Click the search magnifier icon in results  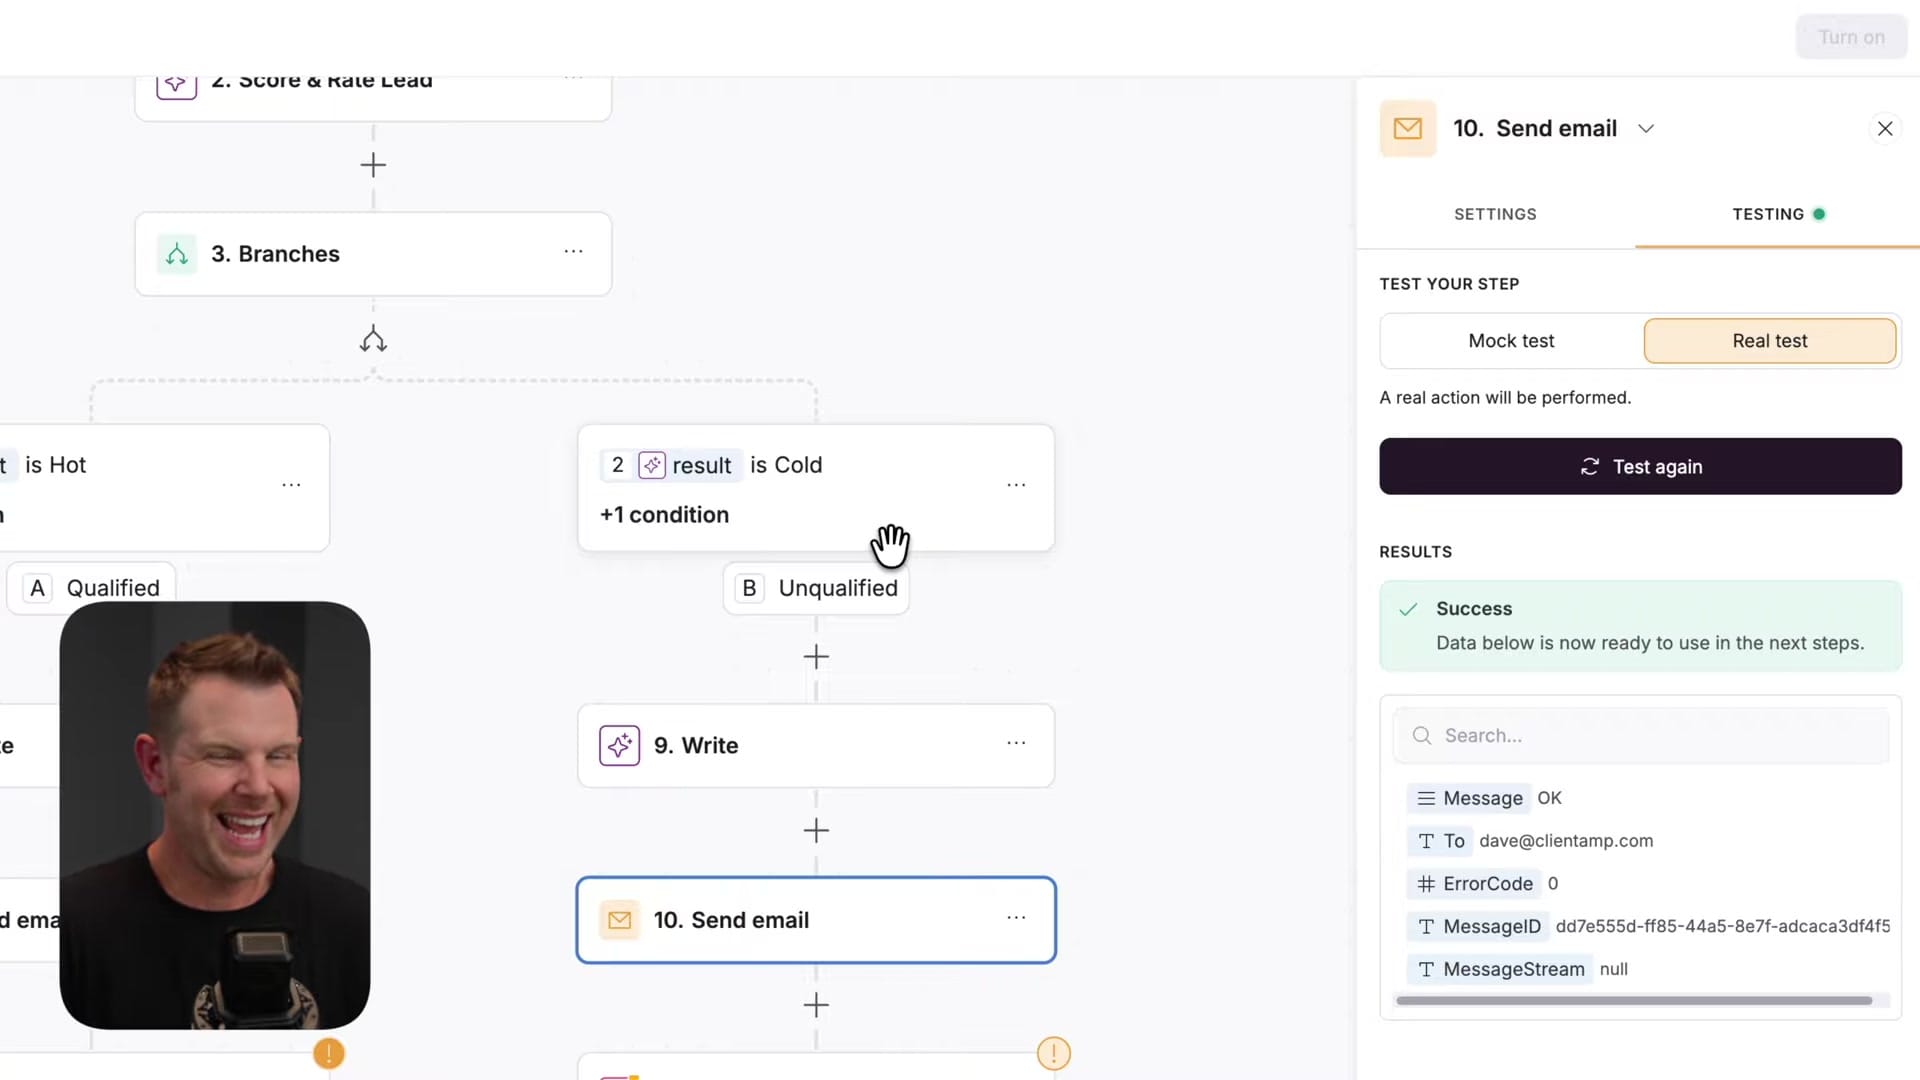coord(1421,736)
